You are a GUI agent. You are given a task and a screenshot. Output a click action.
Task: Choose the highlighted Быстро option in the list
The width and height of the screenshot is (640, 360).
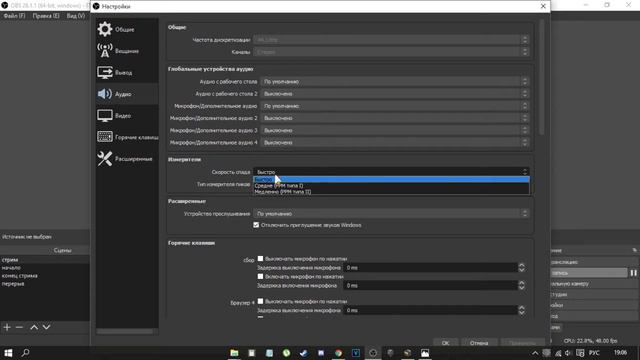tap(391, 180)
